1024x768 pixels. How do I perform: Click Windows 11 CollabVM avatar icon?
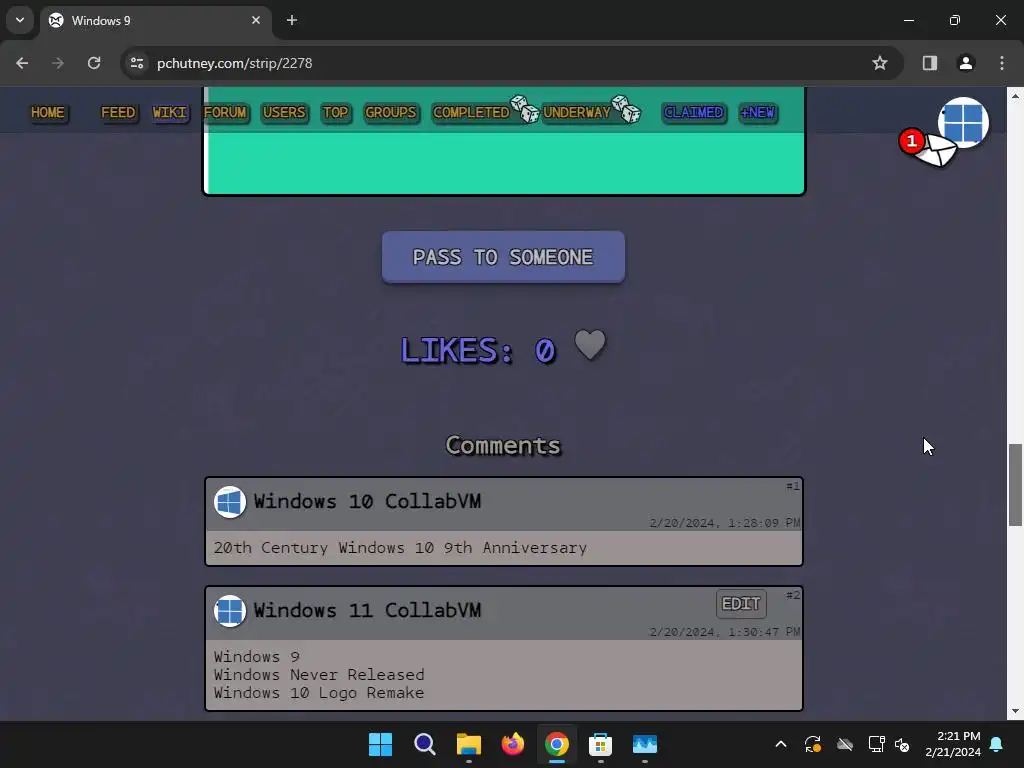[230, 611]
